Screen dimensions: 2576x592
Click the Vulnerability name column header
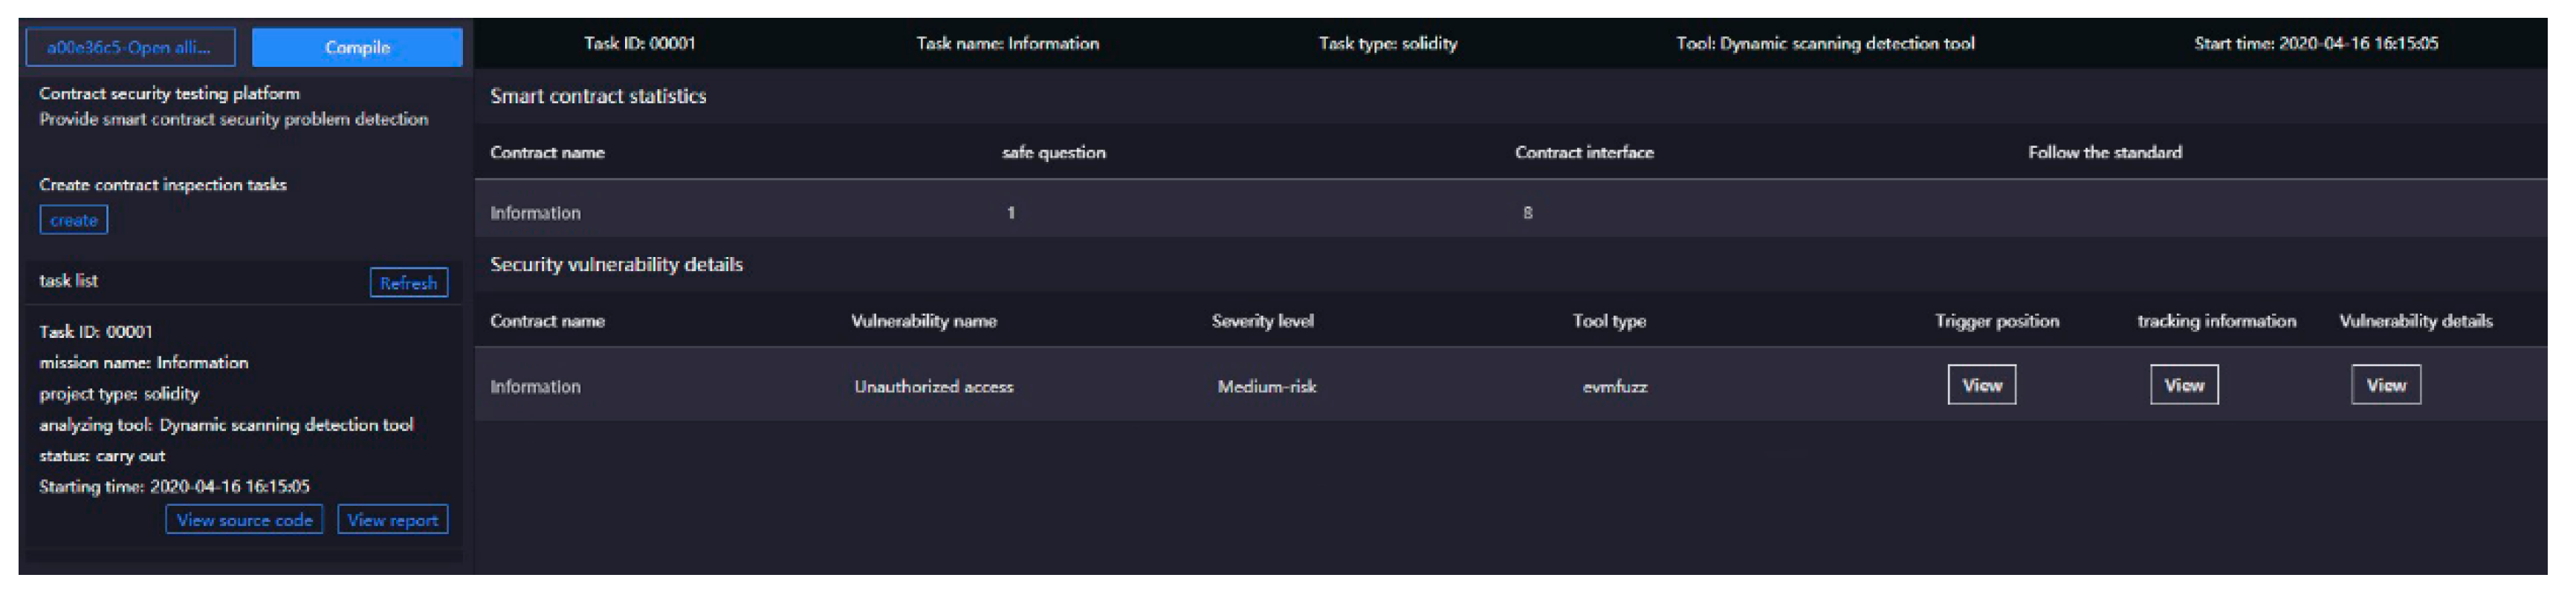pyautogui.click(x=923, y=321)
